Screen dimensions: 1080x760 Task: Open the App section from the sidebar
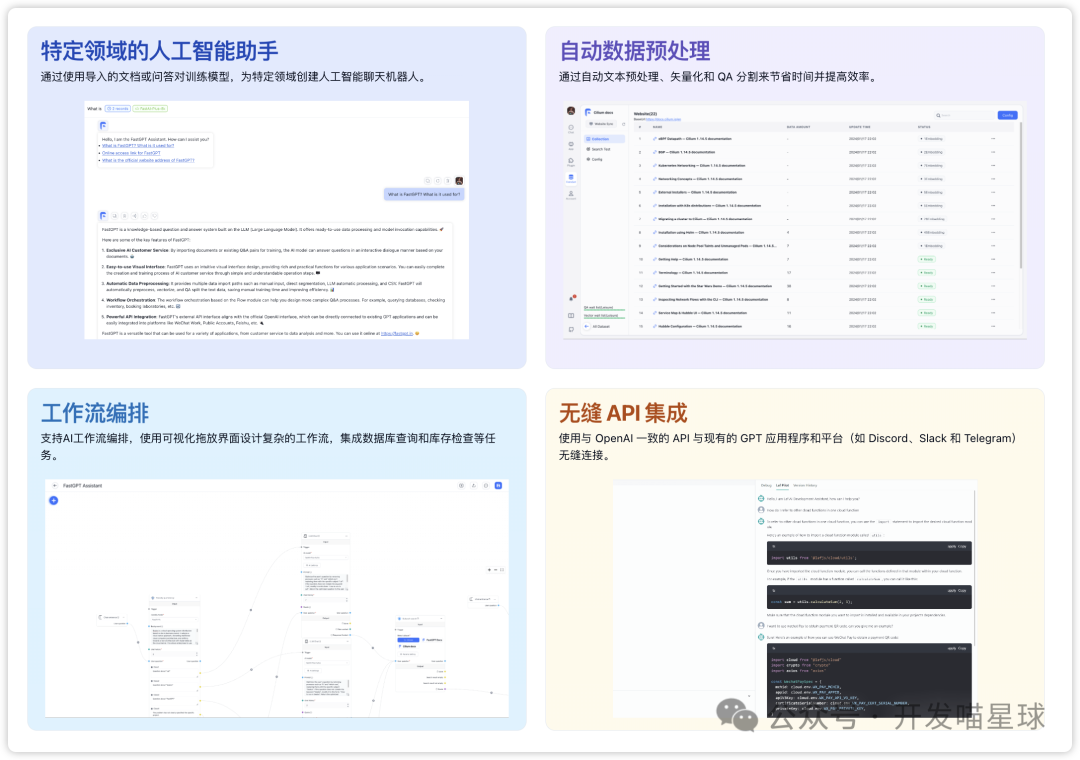571,145
